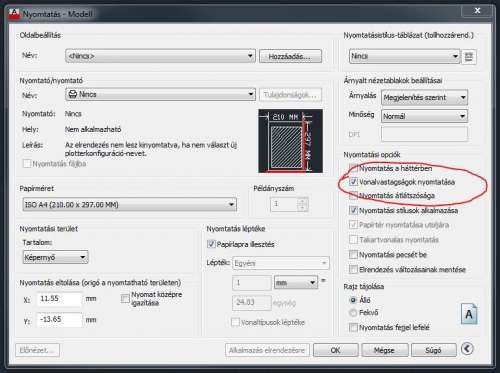Enable Nyomtatási pecsét be checkbox
This screenshot has height=373, width=500.
pos(353,255)
